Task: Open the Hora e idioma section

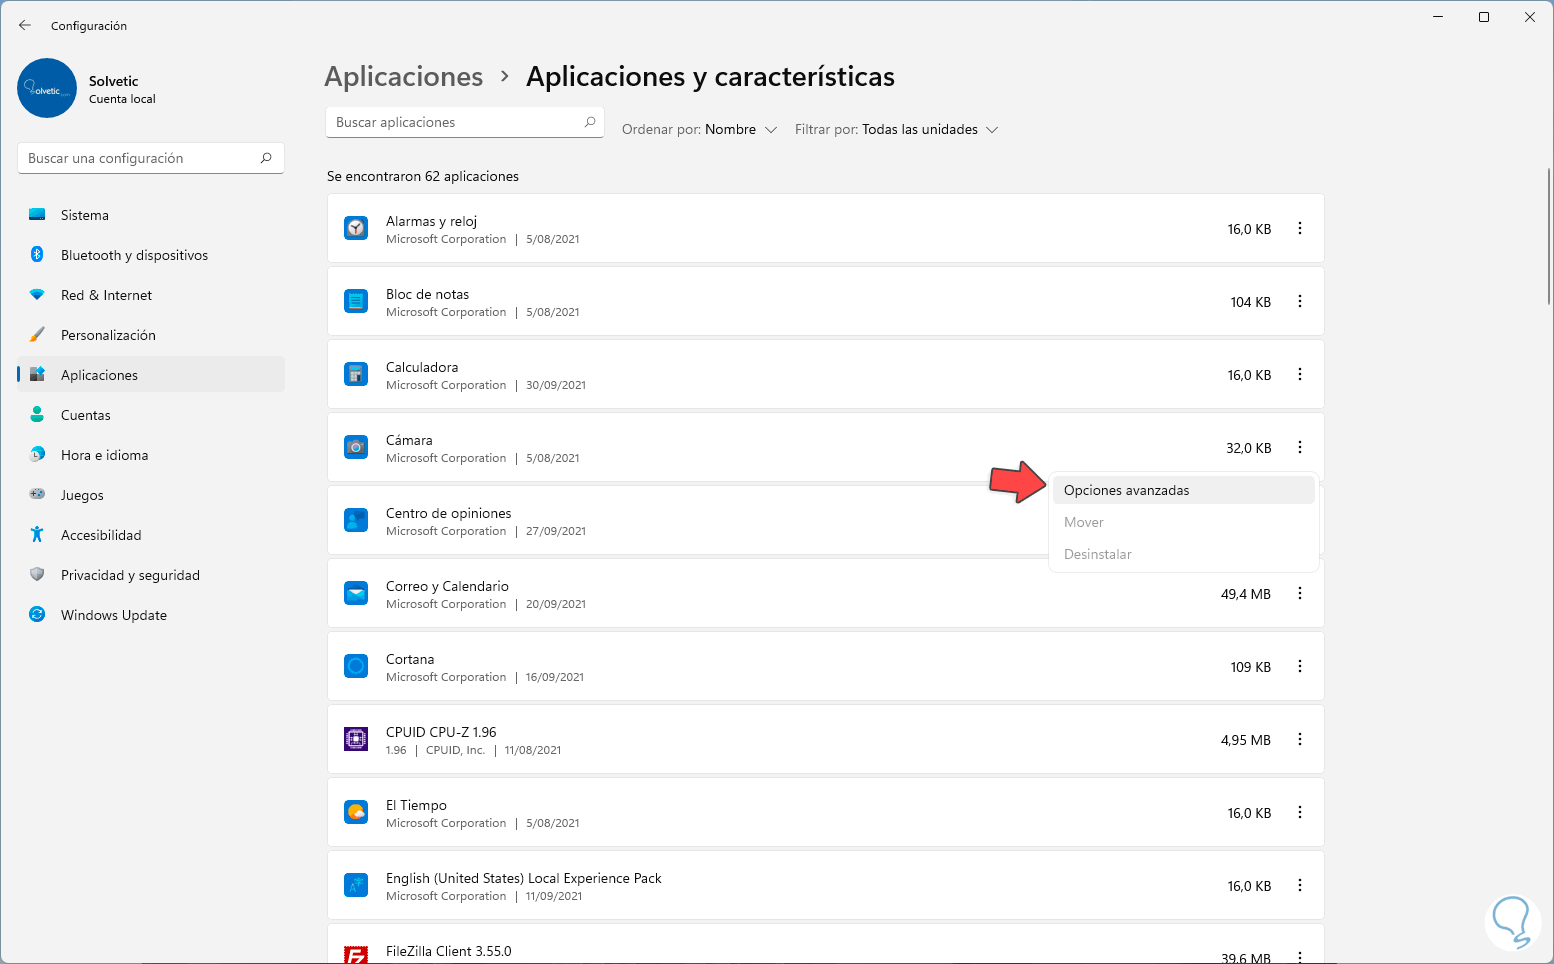Action: coord(151,455)
